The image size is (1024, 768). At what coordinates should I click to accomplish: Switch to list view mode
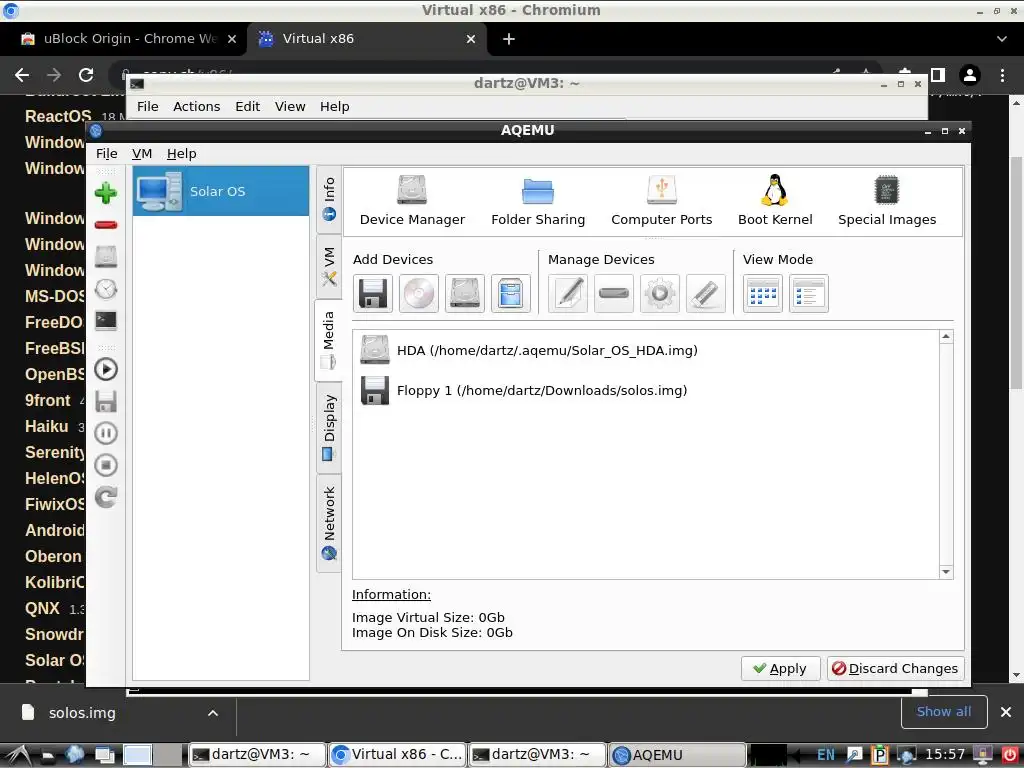click(x=808, y=294)
